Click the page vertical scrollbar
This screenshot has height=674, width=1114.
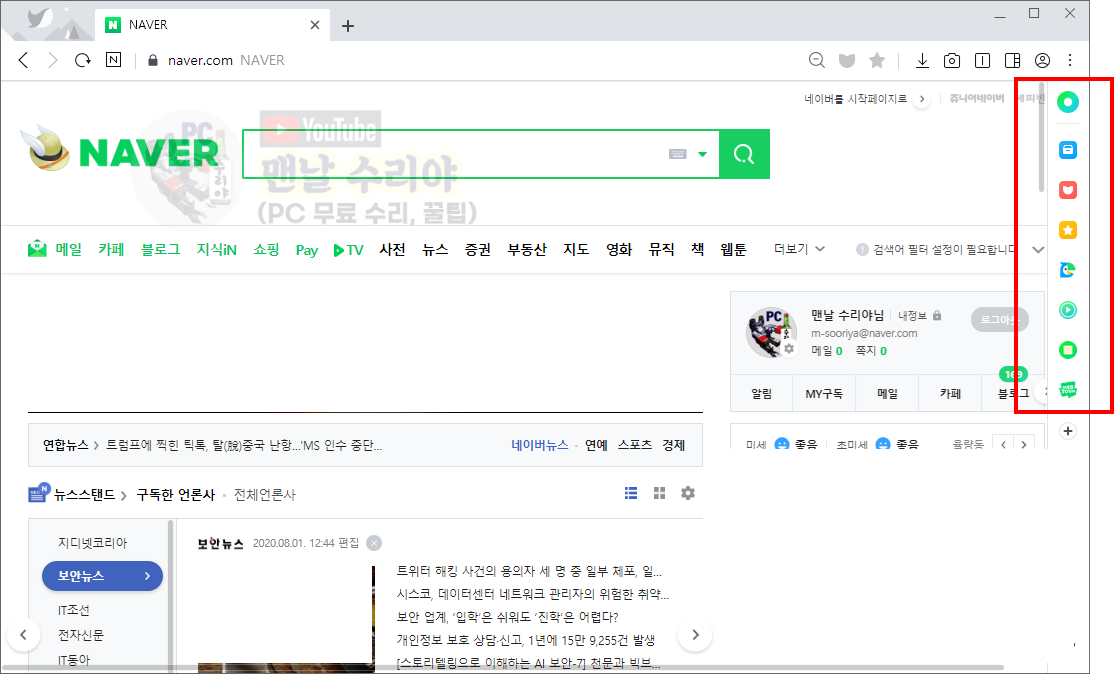pos(1042,138)
